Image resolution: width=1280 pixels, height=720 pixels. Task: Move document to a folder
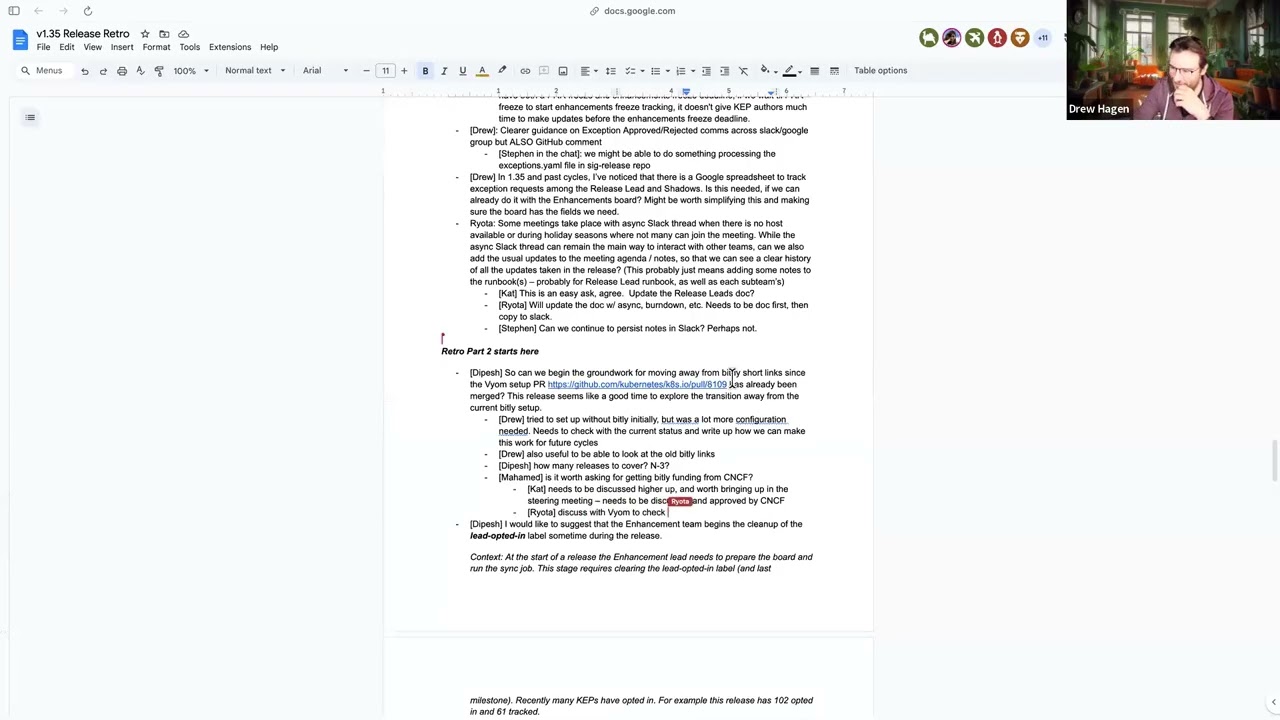(x=164, y=34)
